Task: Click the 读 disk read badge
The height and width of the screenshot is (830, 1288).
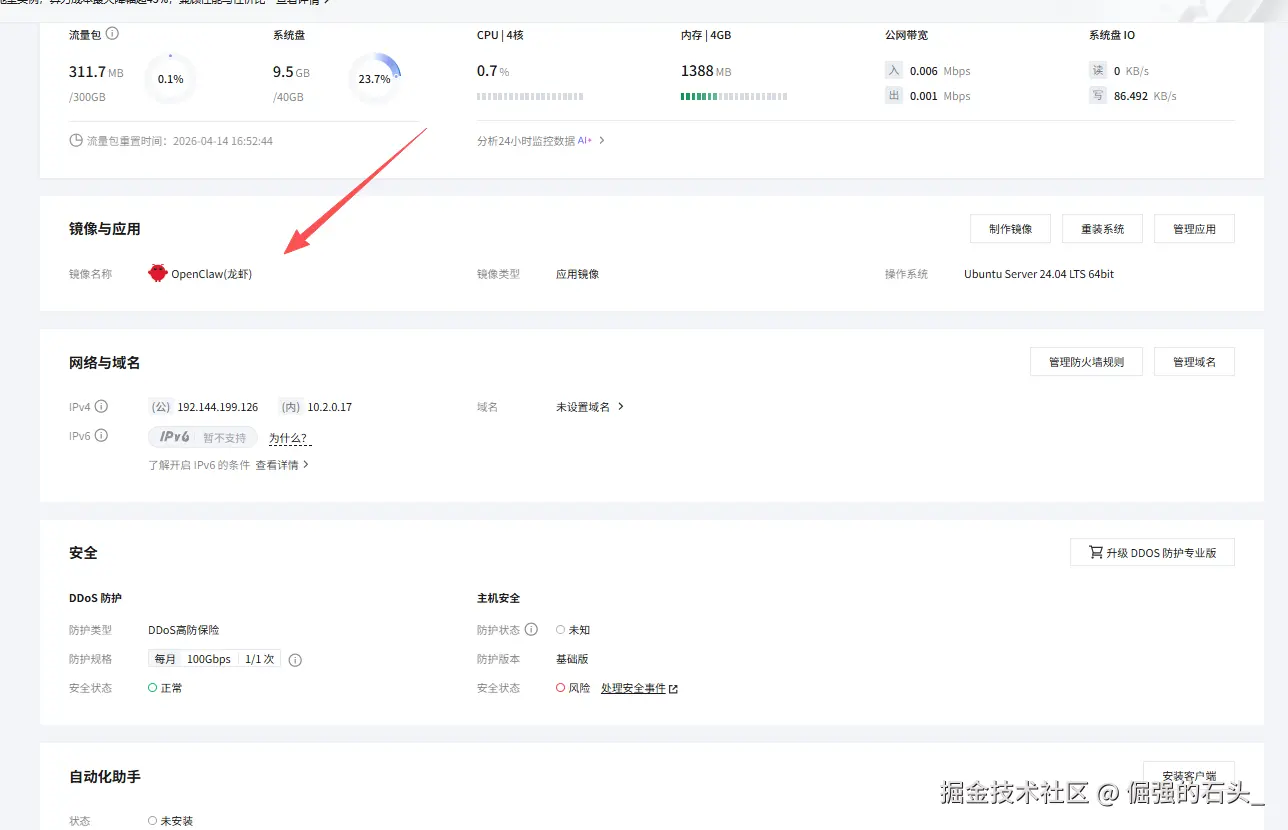Action: pos(1098,71)
